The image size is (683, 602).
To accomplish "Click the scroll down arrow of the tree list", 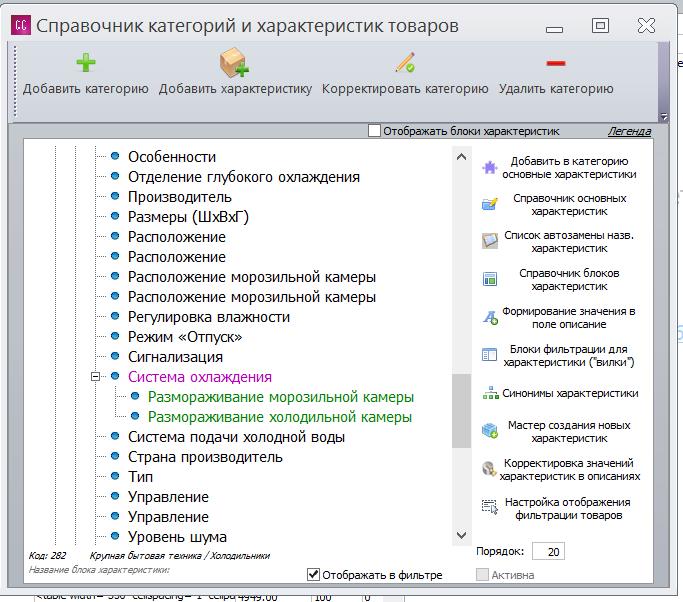I will pos(461,535).
